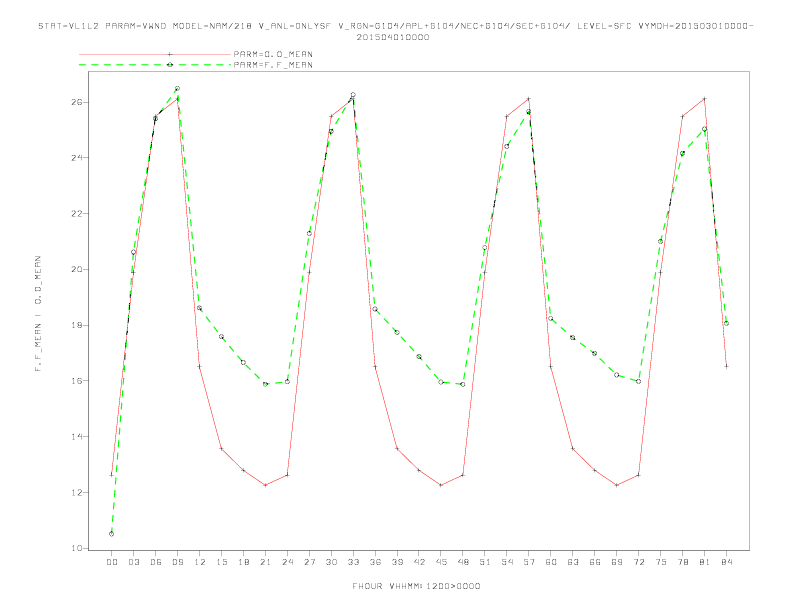
Task: Click forecast hour tick label 60
Action: (x=551, y=562)
